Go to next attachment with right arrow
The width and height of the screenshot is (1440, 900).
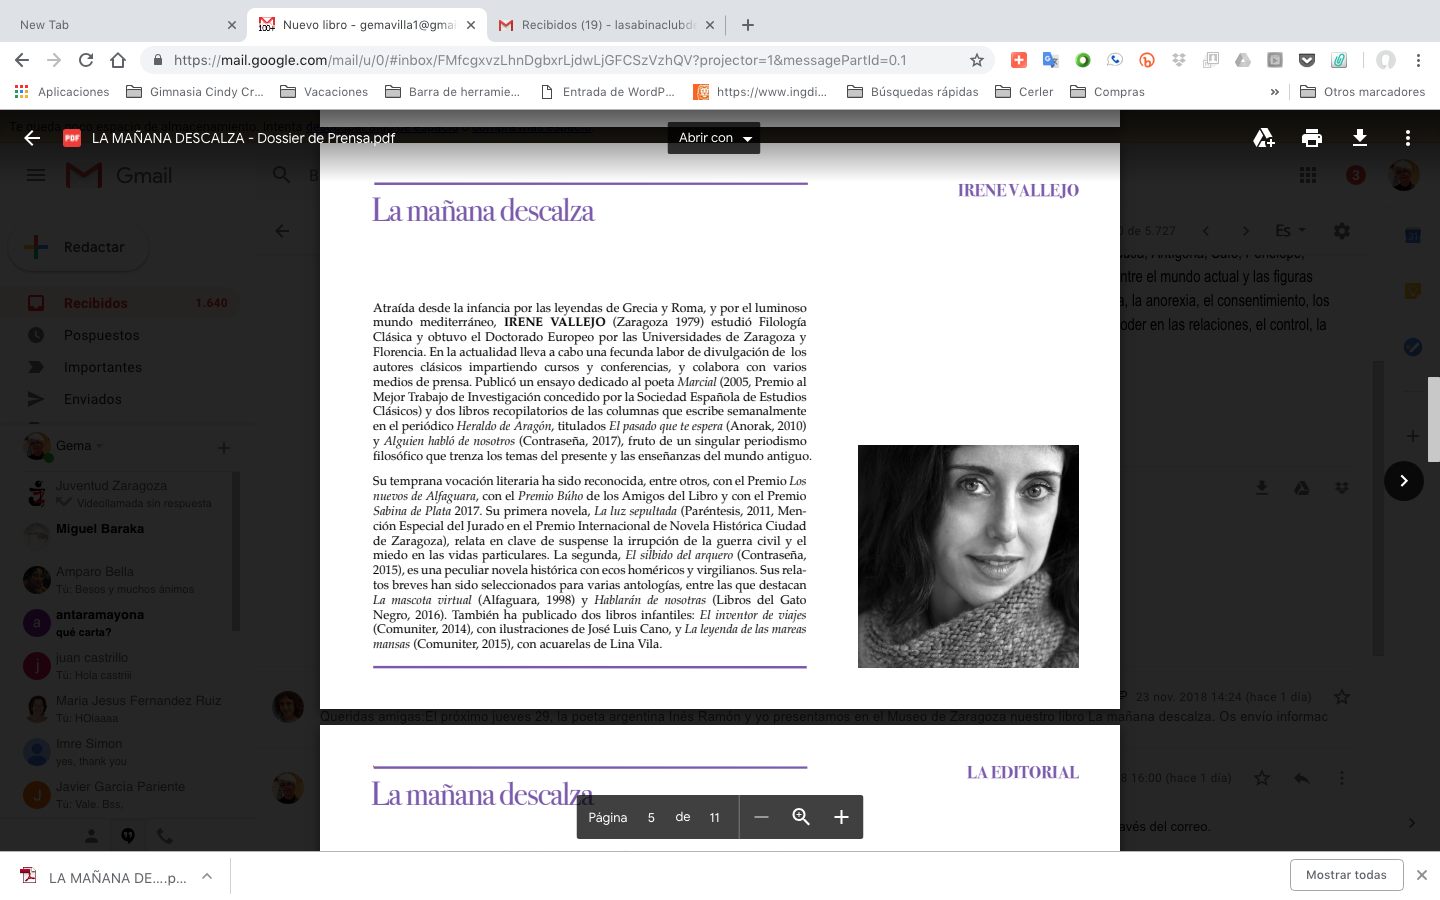pos(1403,481)
